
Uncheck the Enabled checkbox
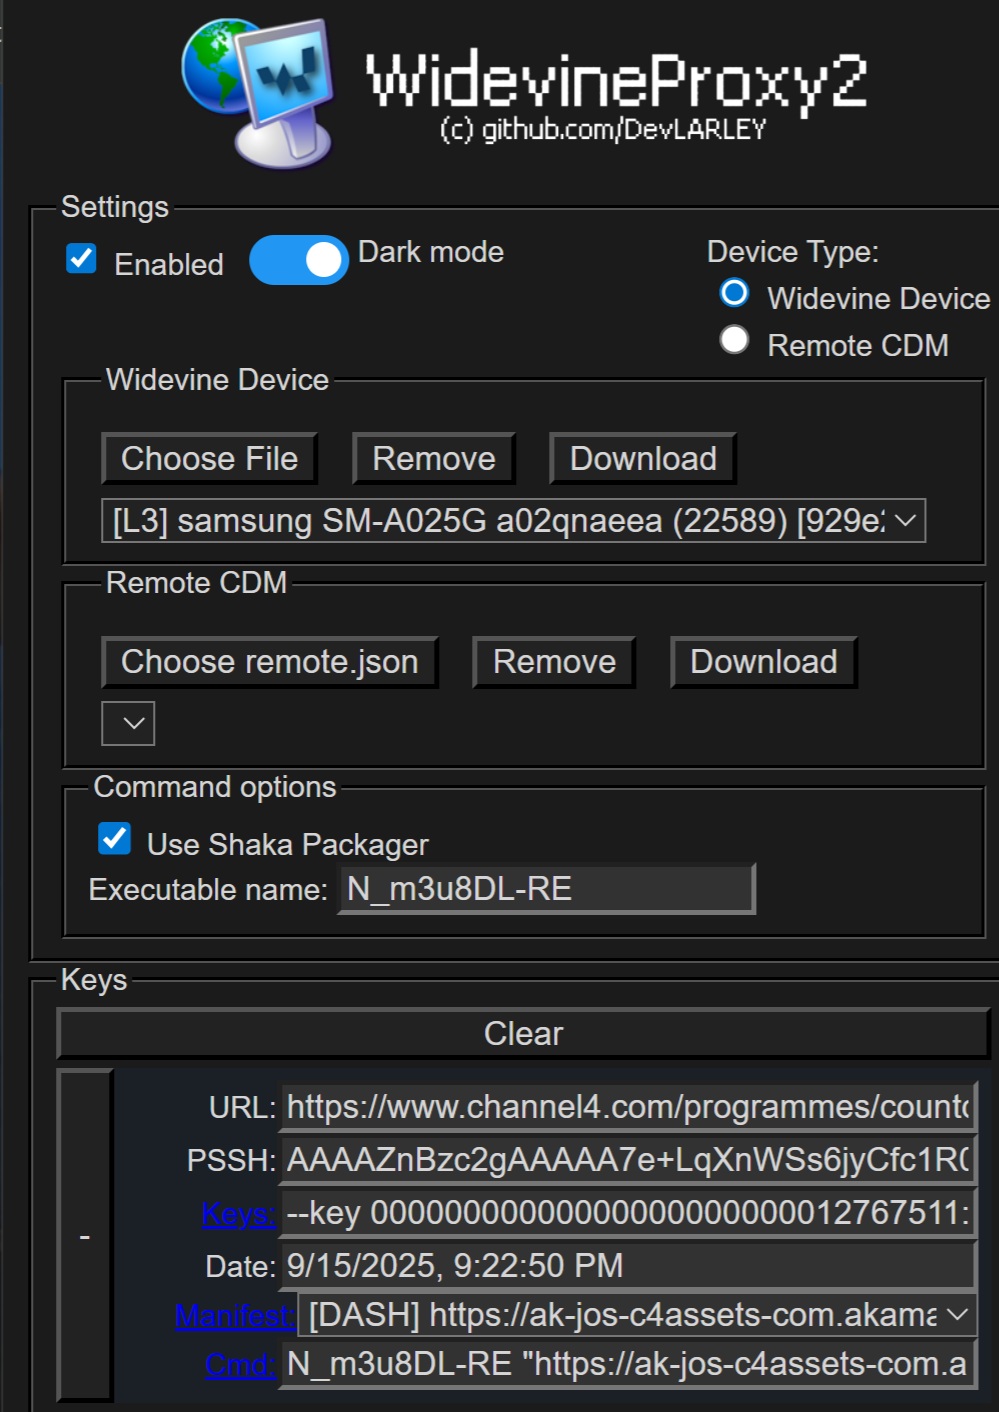(x=81, y=259)
